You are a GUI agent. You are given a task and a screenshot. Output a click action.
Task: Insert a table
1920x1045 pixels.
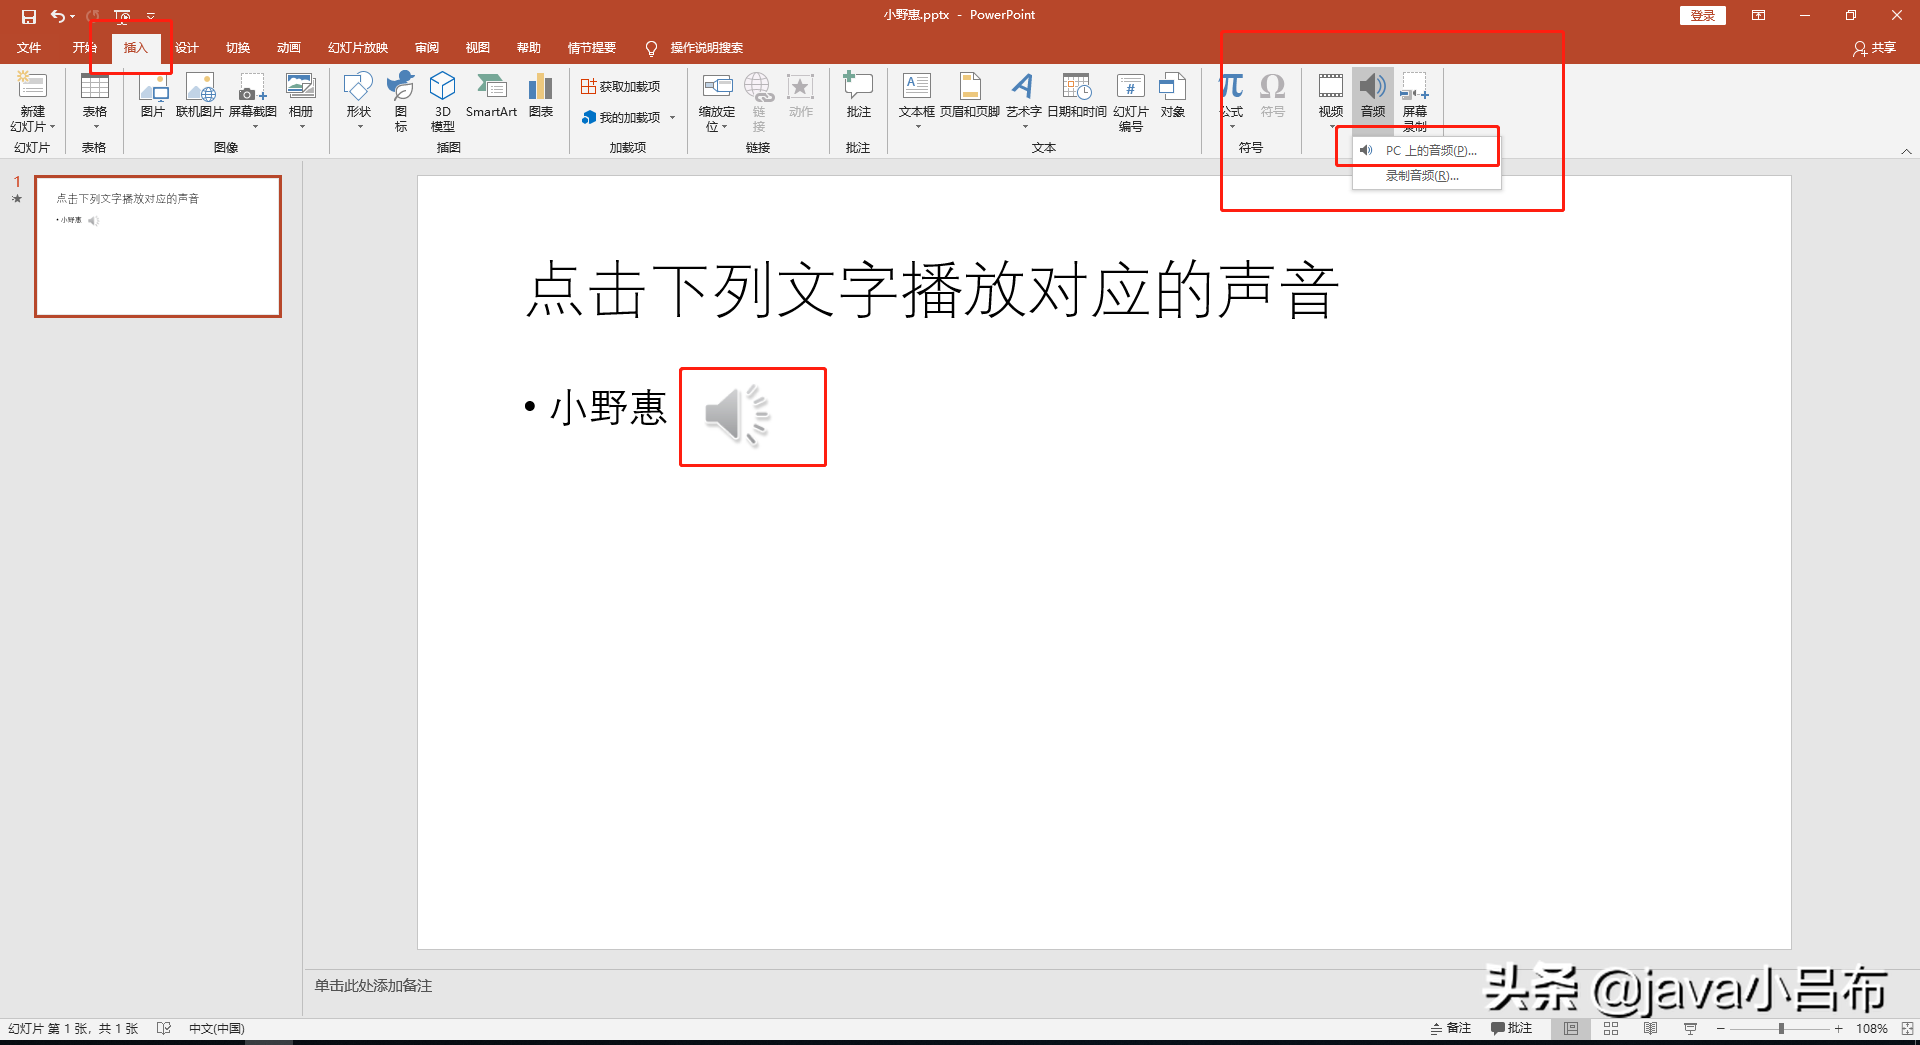(x=95, y=101)
